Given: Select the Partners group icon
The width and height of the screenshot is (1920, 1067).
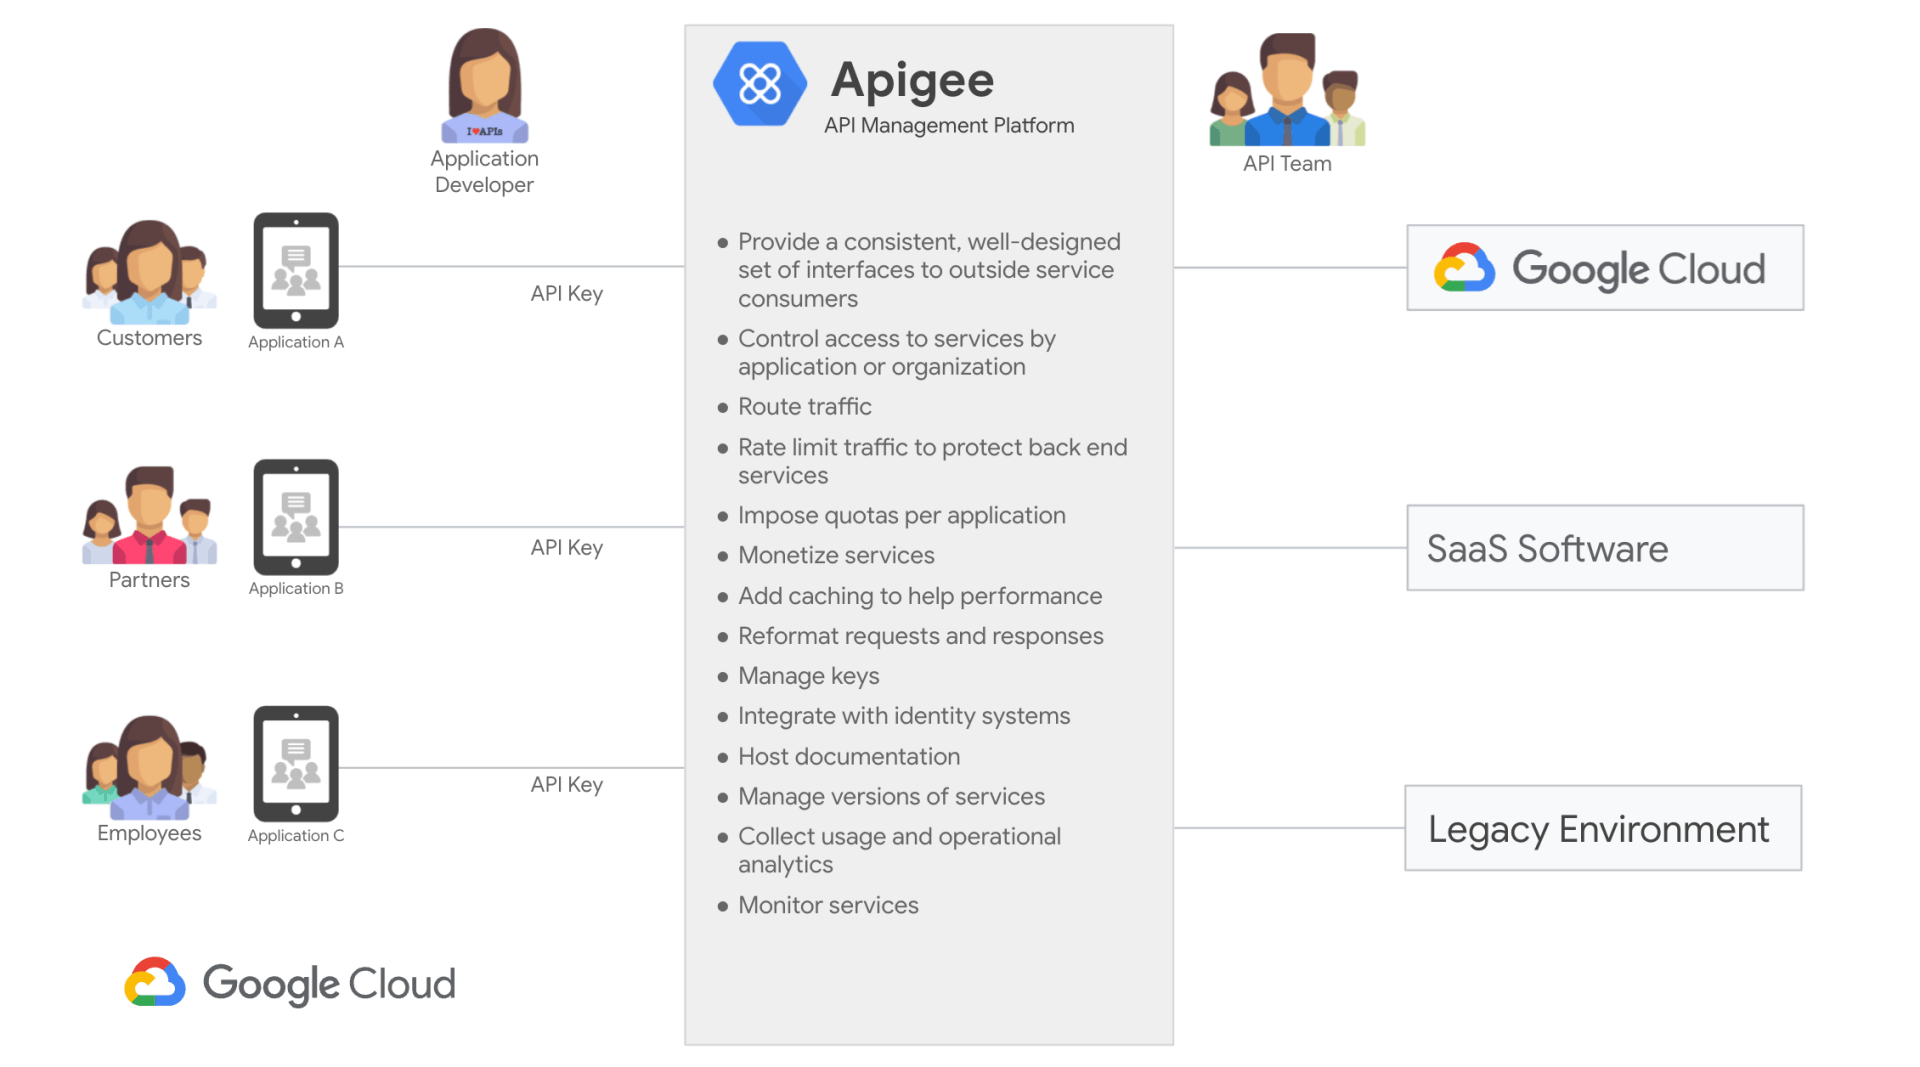Looking at the screenshot, I should (x=149, y=515).
